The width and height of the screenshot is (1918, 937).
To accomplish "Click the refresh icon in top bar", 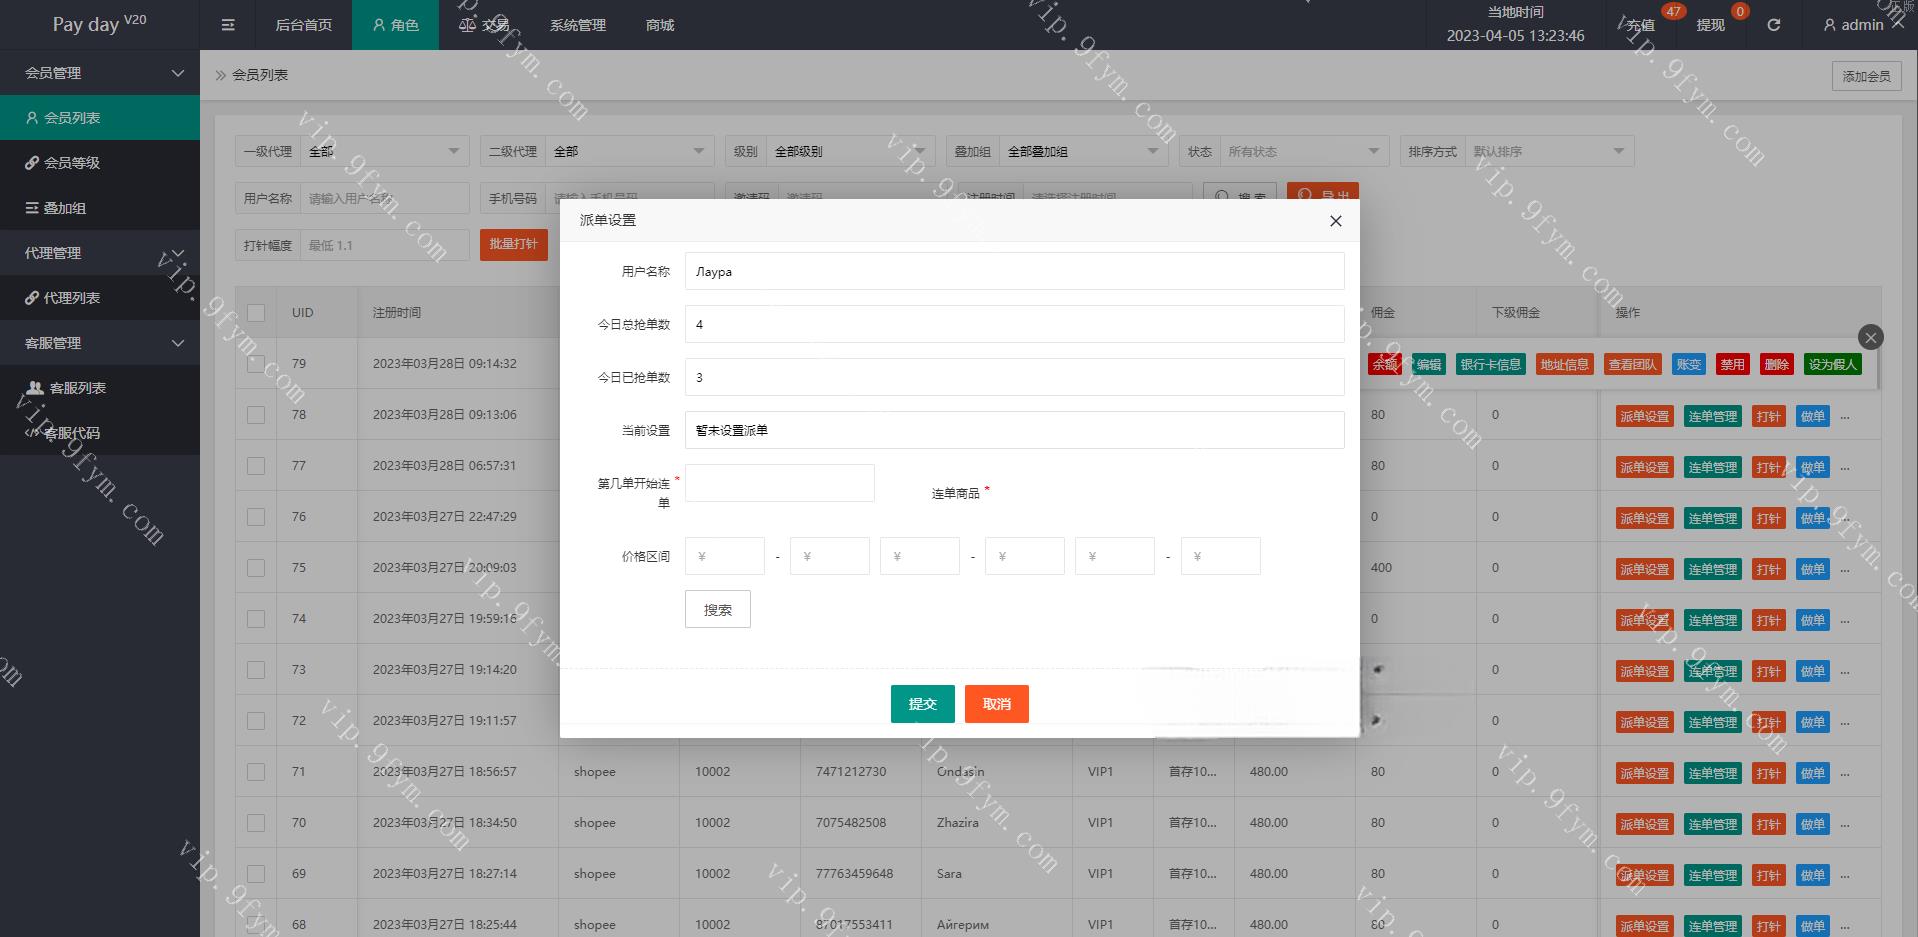I will click(x=1773, y=25).
